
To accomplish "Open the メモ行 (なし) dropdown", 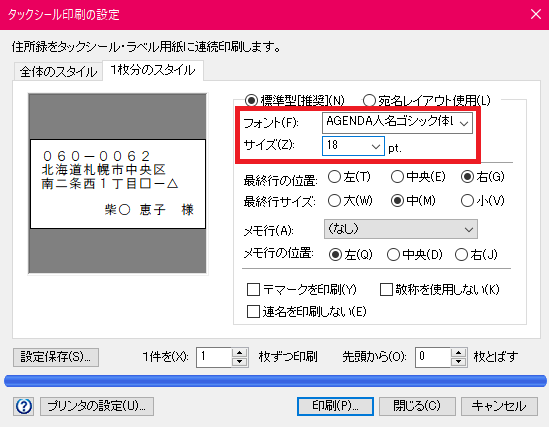I will pos(401,229).
